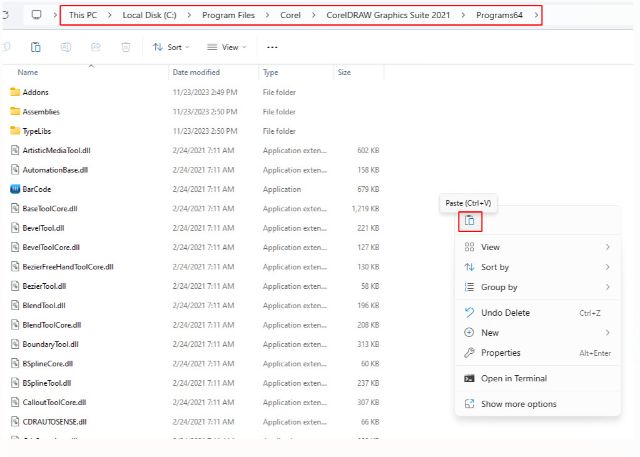Select file BSplineCore.dll
The image size is (640, 457).
click(48, 364)
